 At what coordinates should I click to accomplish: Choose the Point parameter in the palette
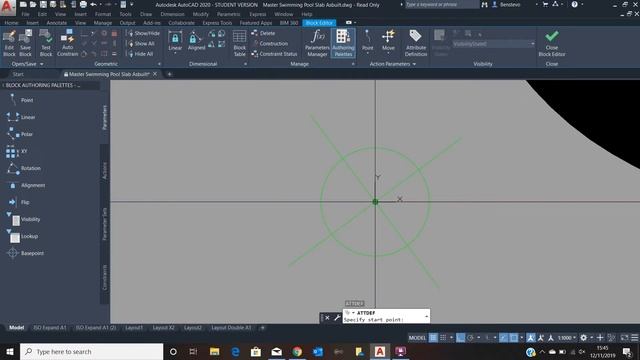click(21, 100)
